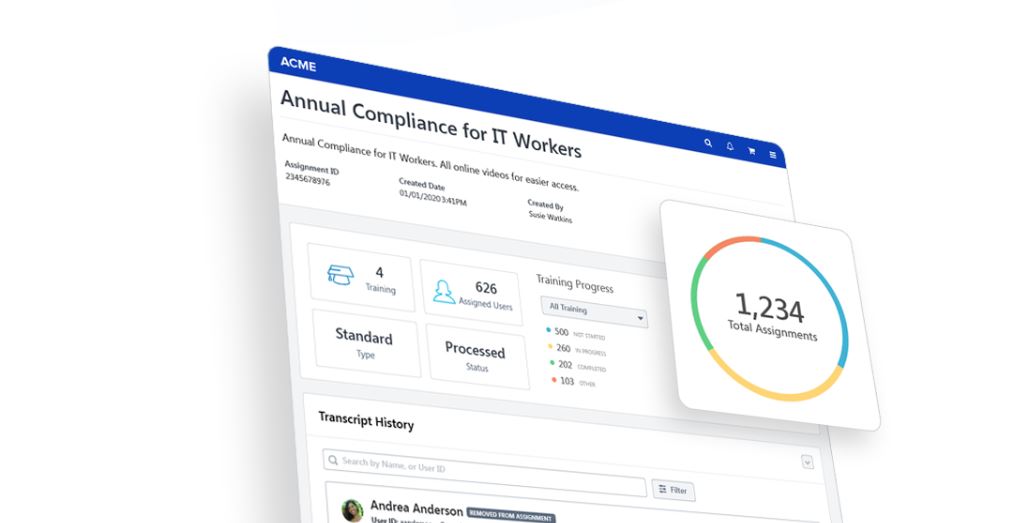Click the Created Date 01/01/2020 3:41PM value

click(432, 197)
